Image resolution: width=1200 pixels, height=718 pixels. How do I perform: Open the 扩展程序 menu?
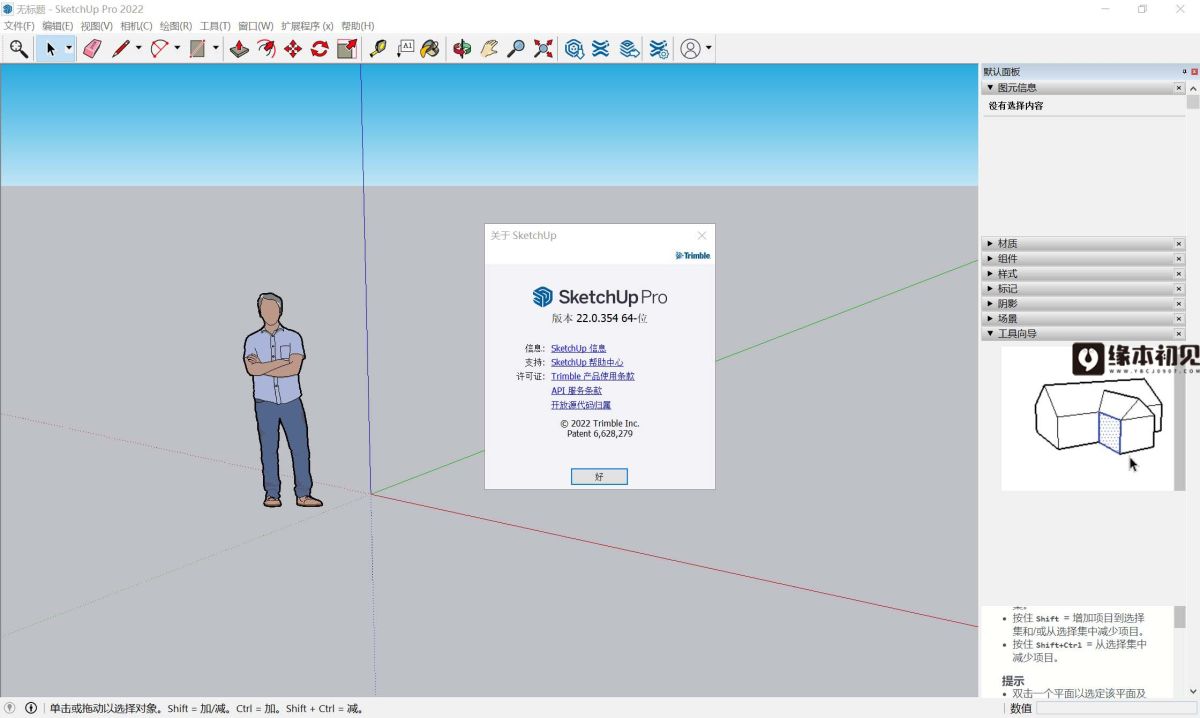pos(307,26)
